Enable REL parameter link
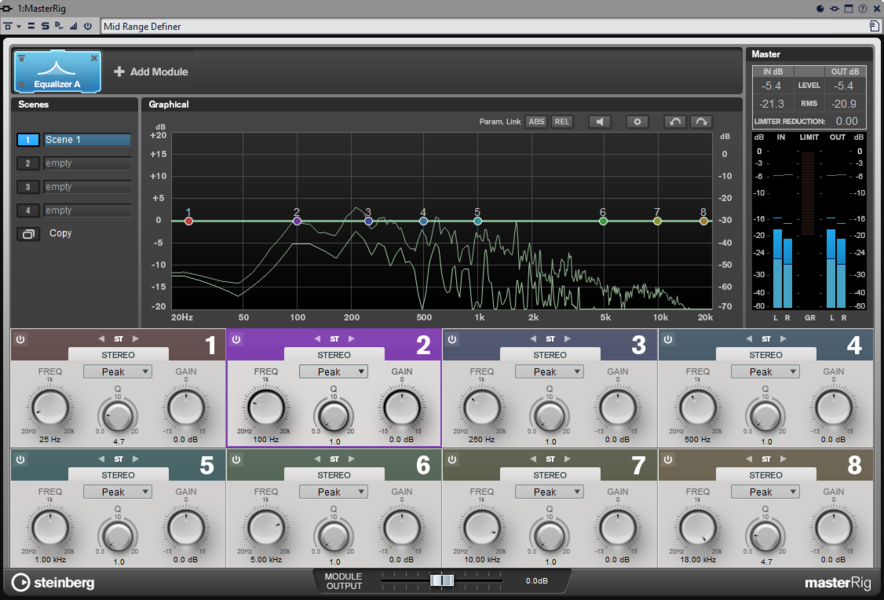Viewport: 884px width, 600px height. click(x=562, y=122)
